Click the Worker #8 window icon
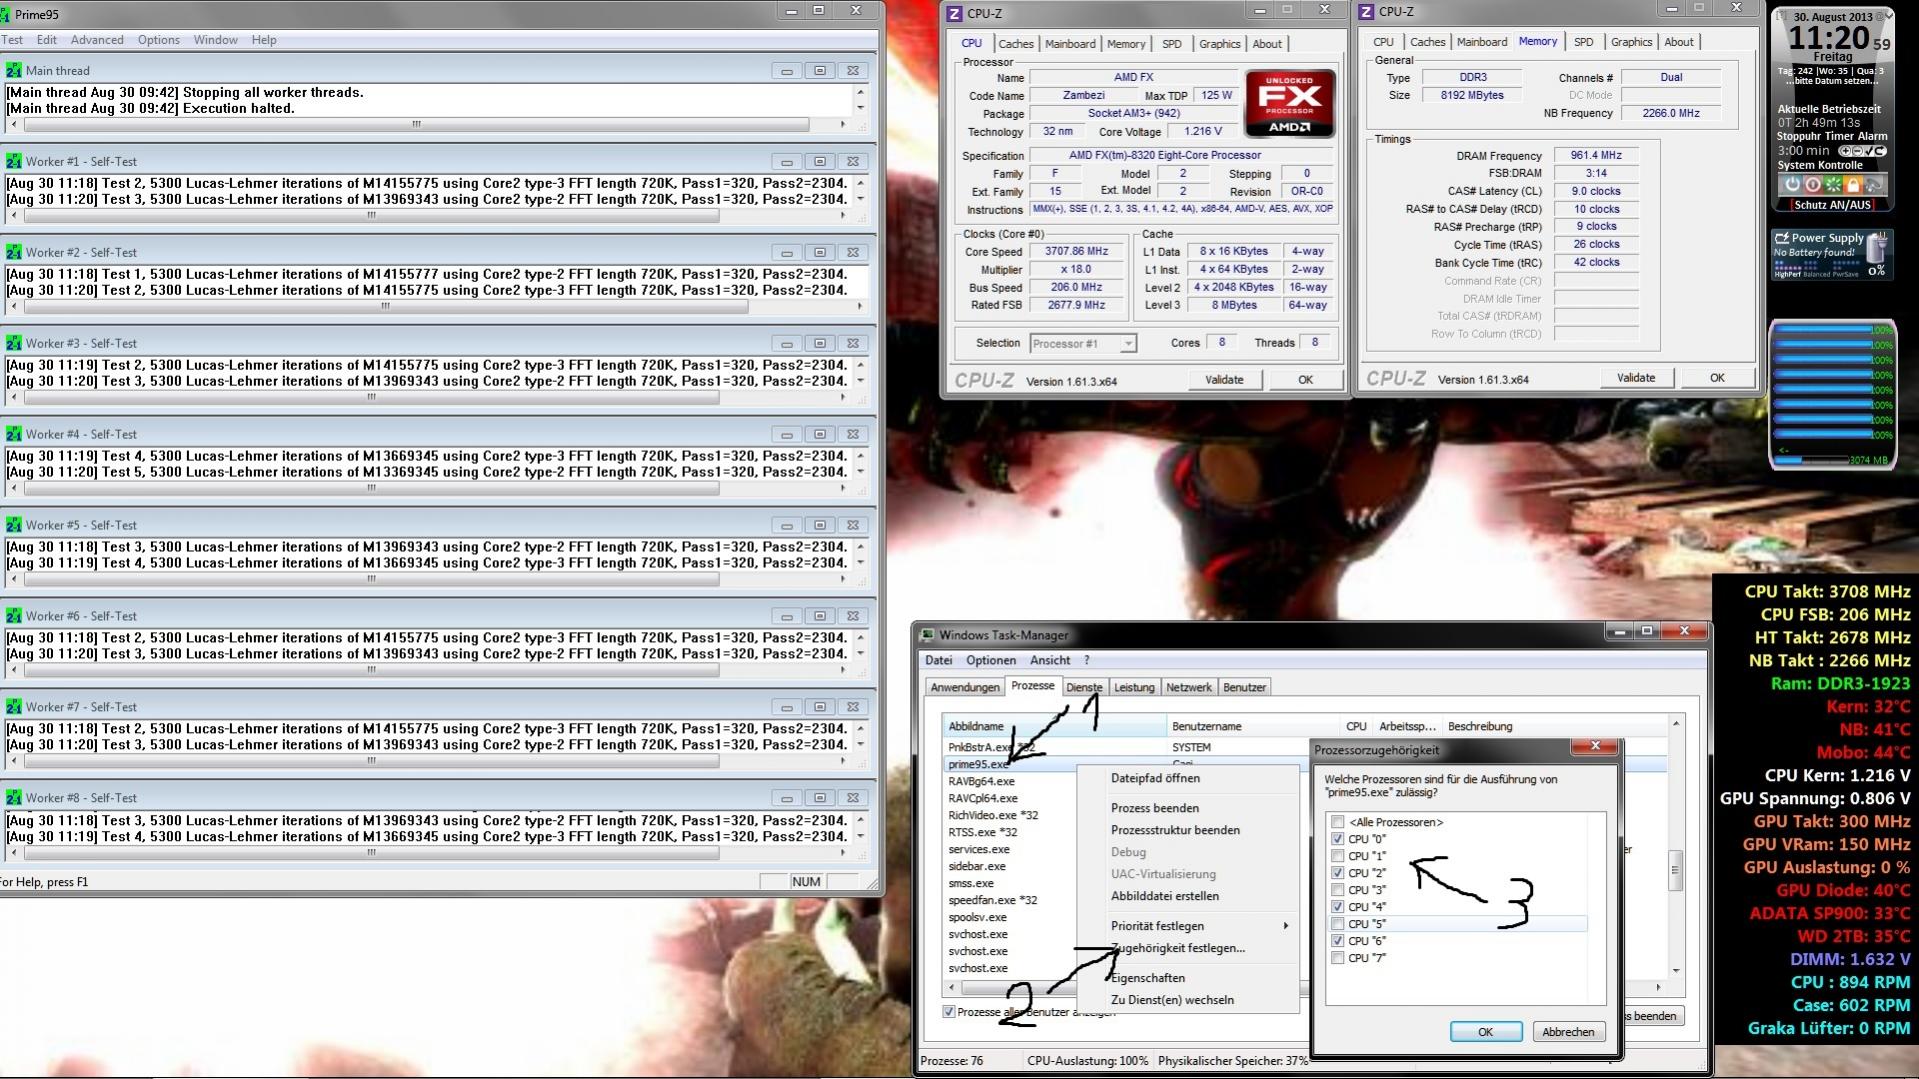Viewport: 1919px width, 1079px height. click(x=13, y=798)
